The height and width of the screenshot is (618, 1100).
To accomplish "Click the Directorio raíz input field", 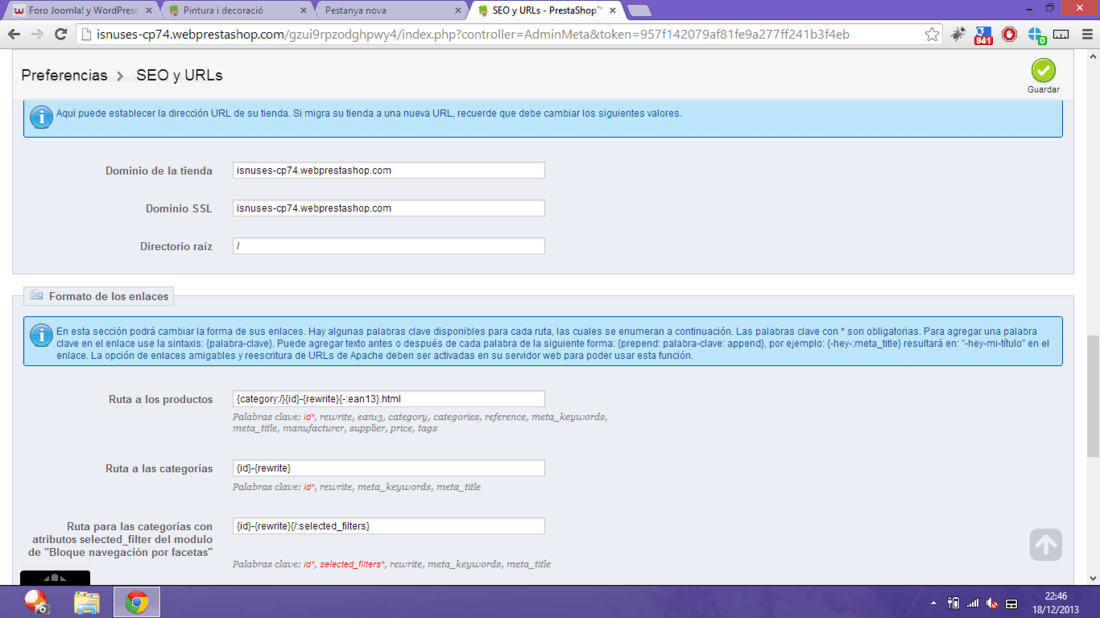I will coord(389,246).
